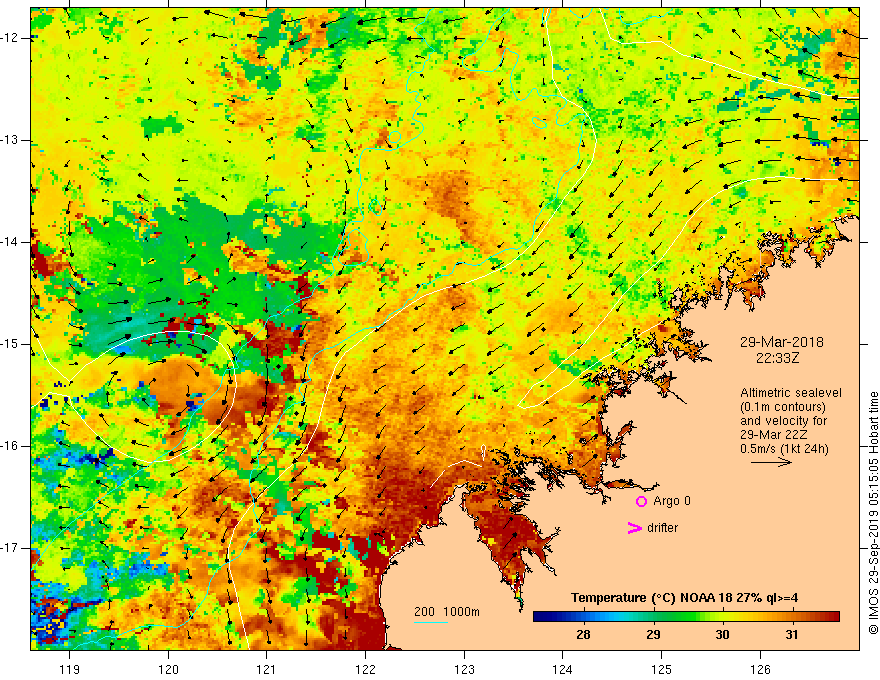The height and width of the screenshot is (680, 880).
Task: Click the 0.5m/s (1kt 24h) label
Action: pos(784,449)
